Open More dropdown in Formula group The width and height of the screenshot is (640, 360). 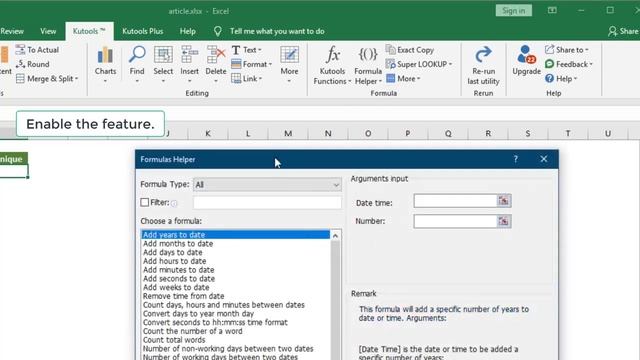pyautogui.click(x=403, y=78)
